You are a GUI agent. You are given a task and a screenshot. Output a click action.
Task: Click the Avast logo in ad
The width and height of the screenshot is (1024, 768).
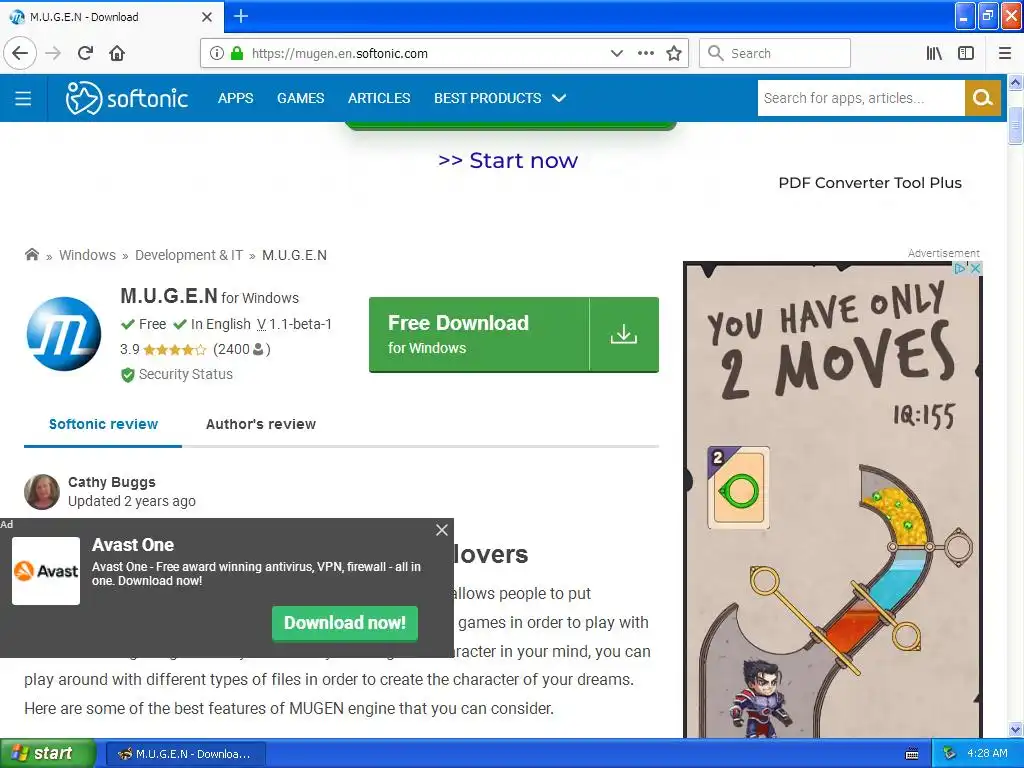point(46,571)
